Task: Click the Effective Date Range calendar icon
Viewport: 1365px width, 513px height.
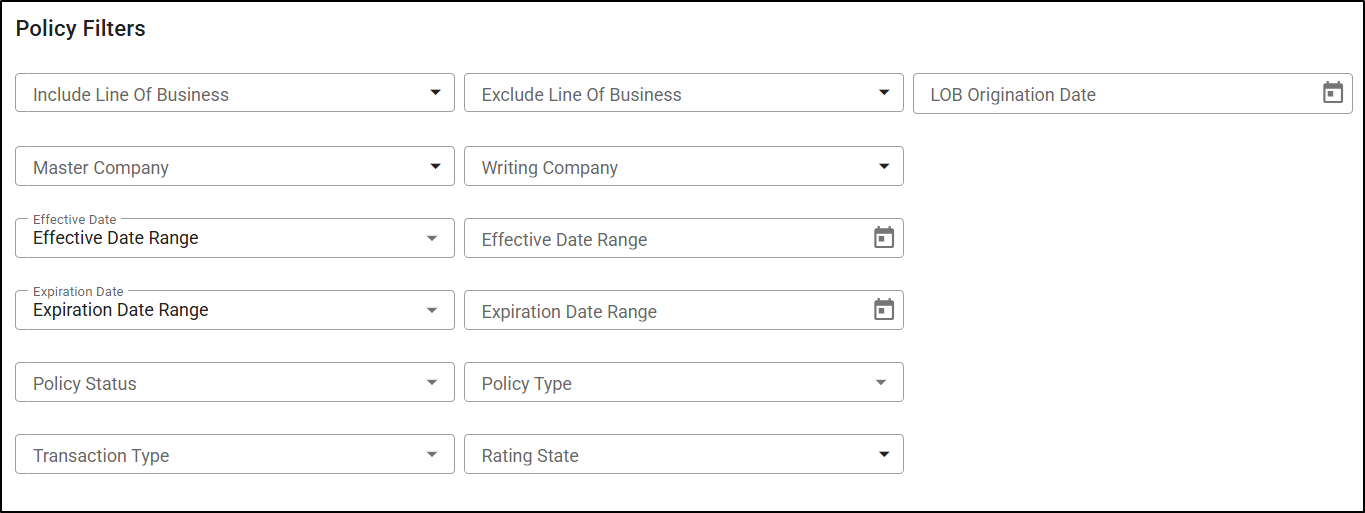Action: (x=884, y=238)
